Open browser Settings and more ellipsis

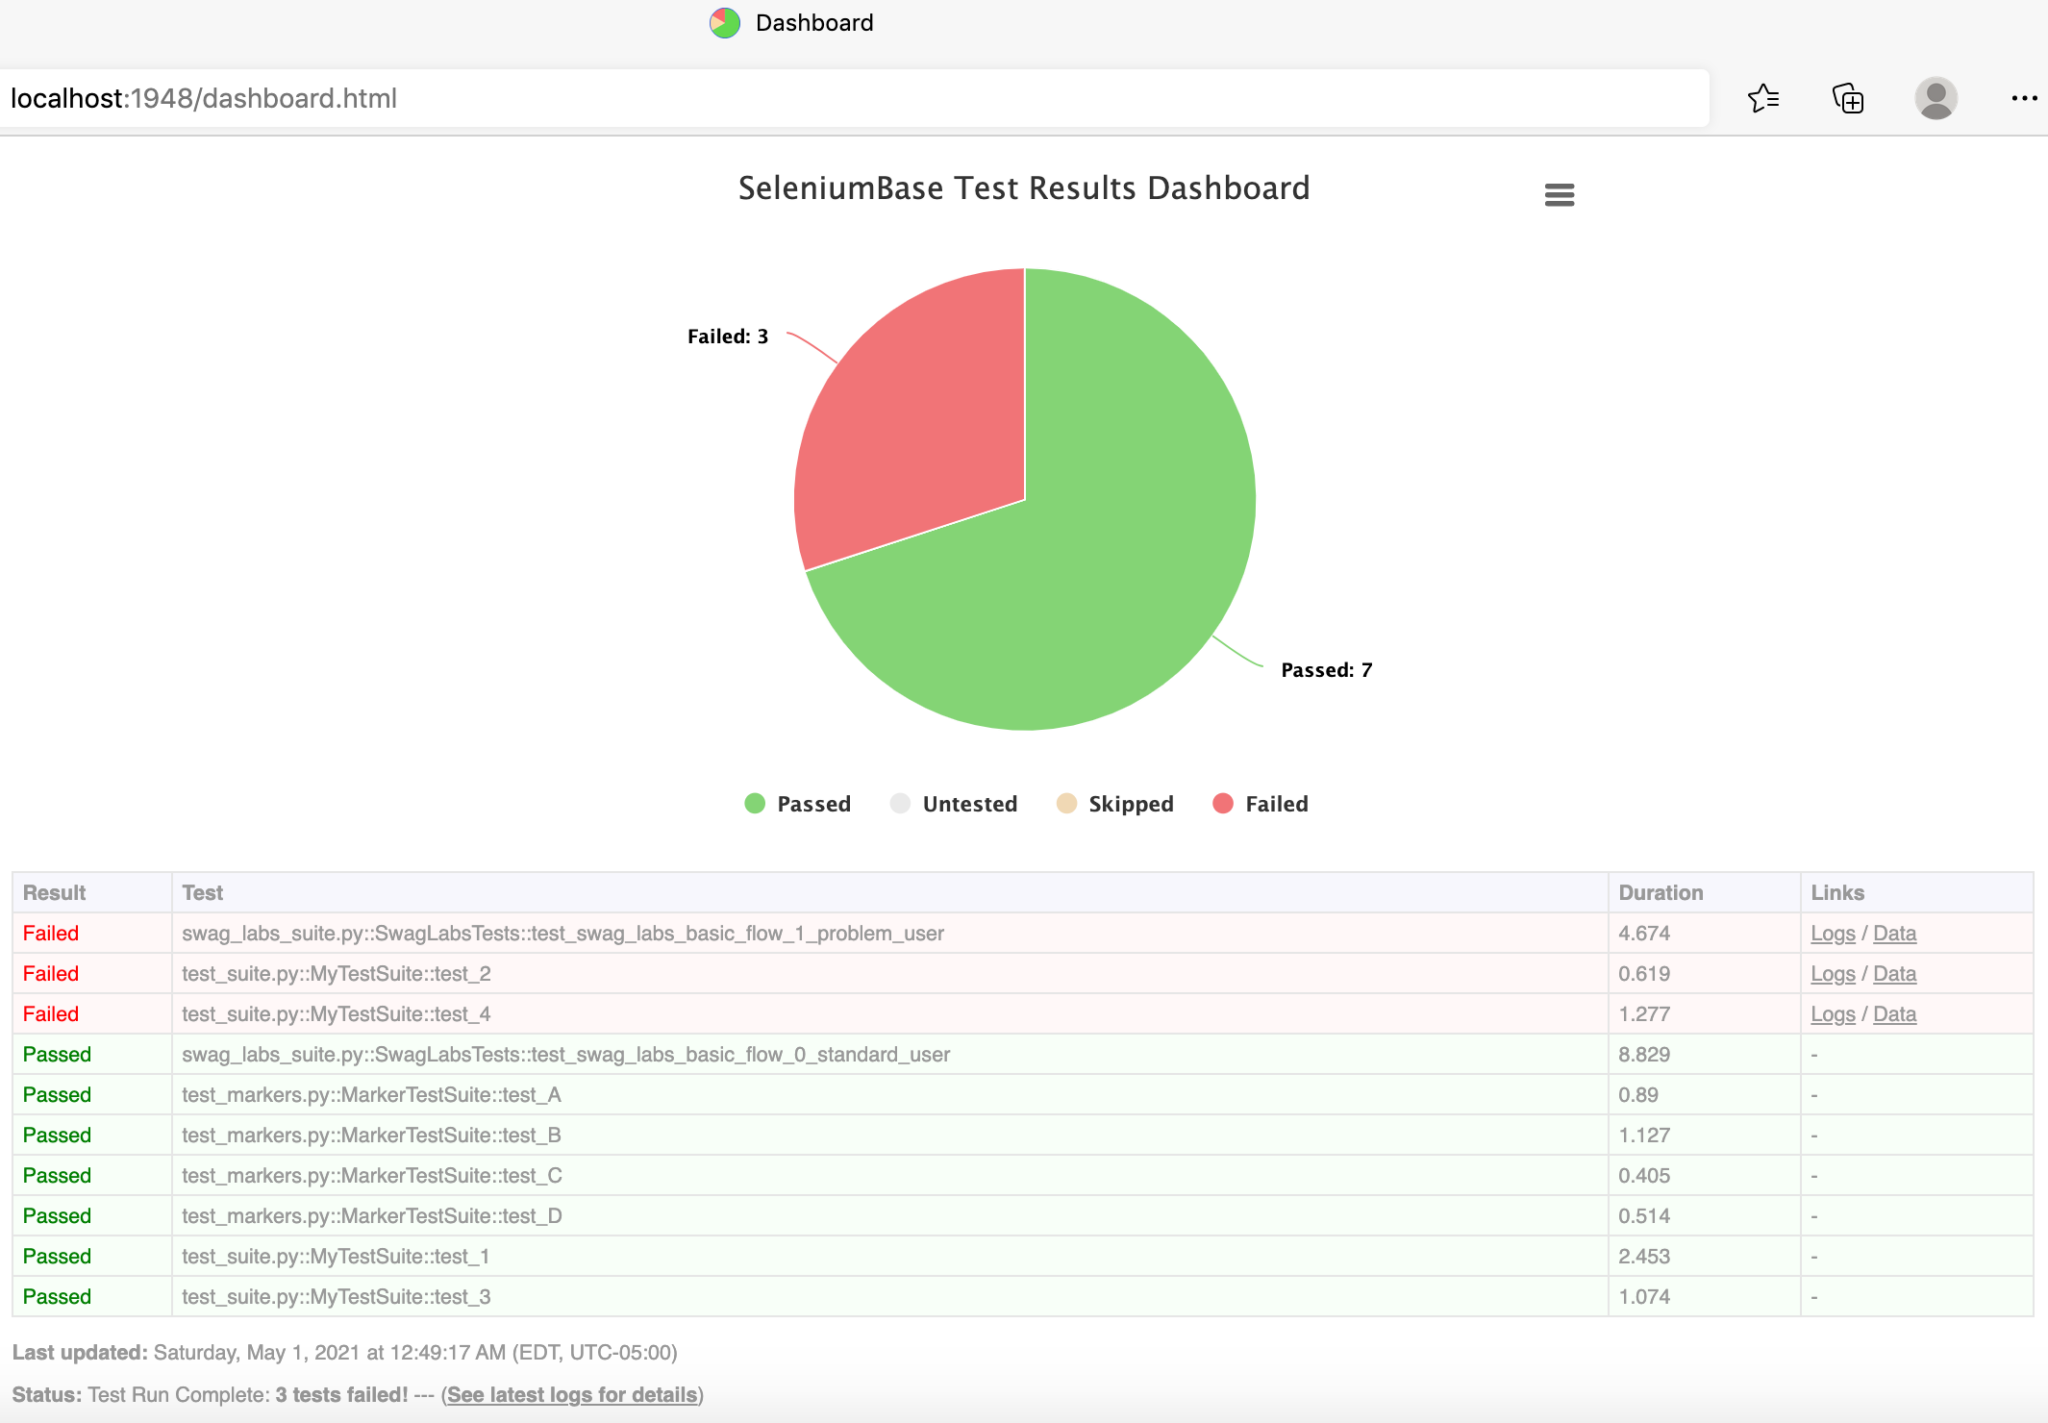[x=2024, y=98]
